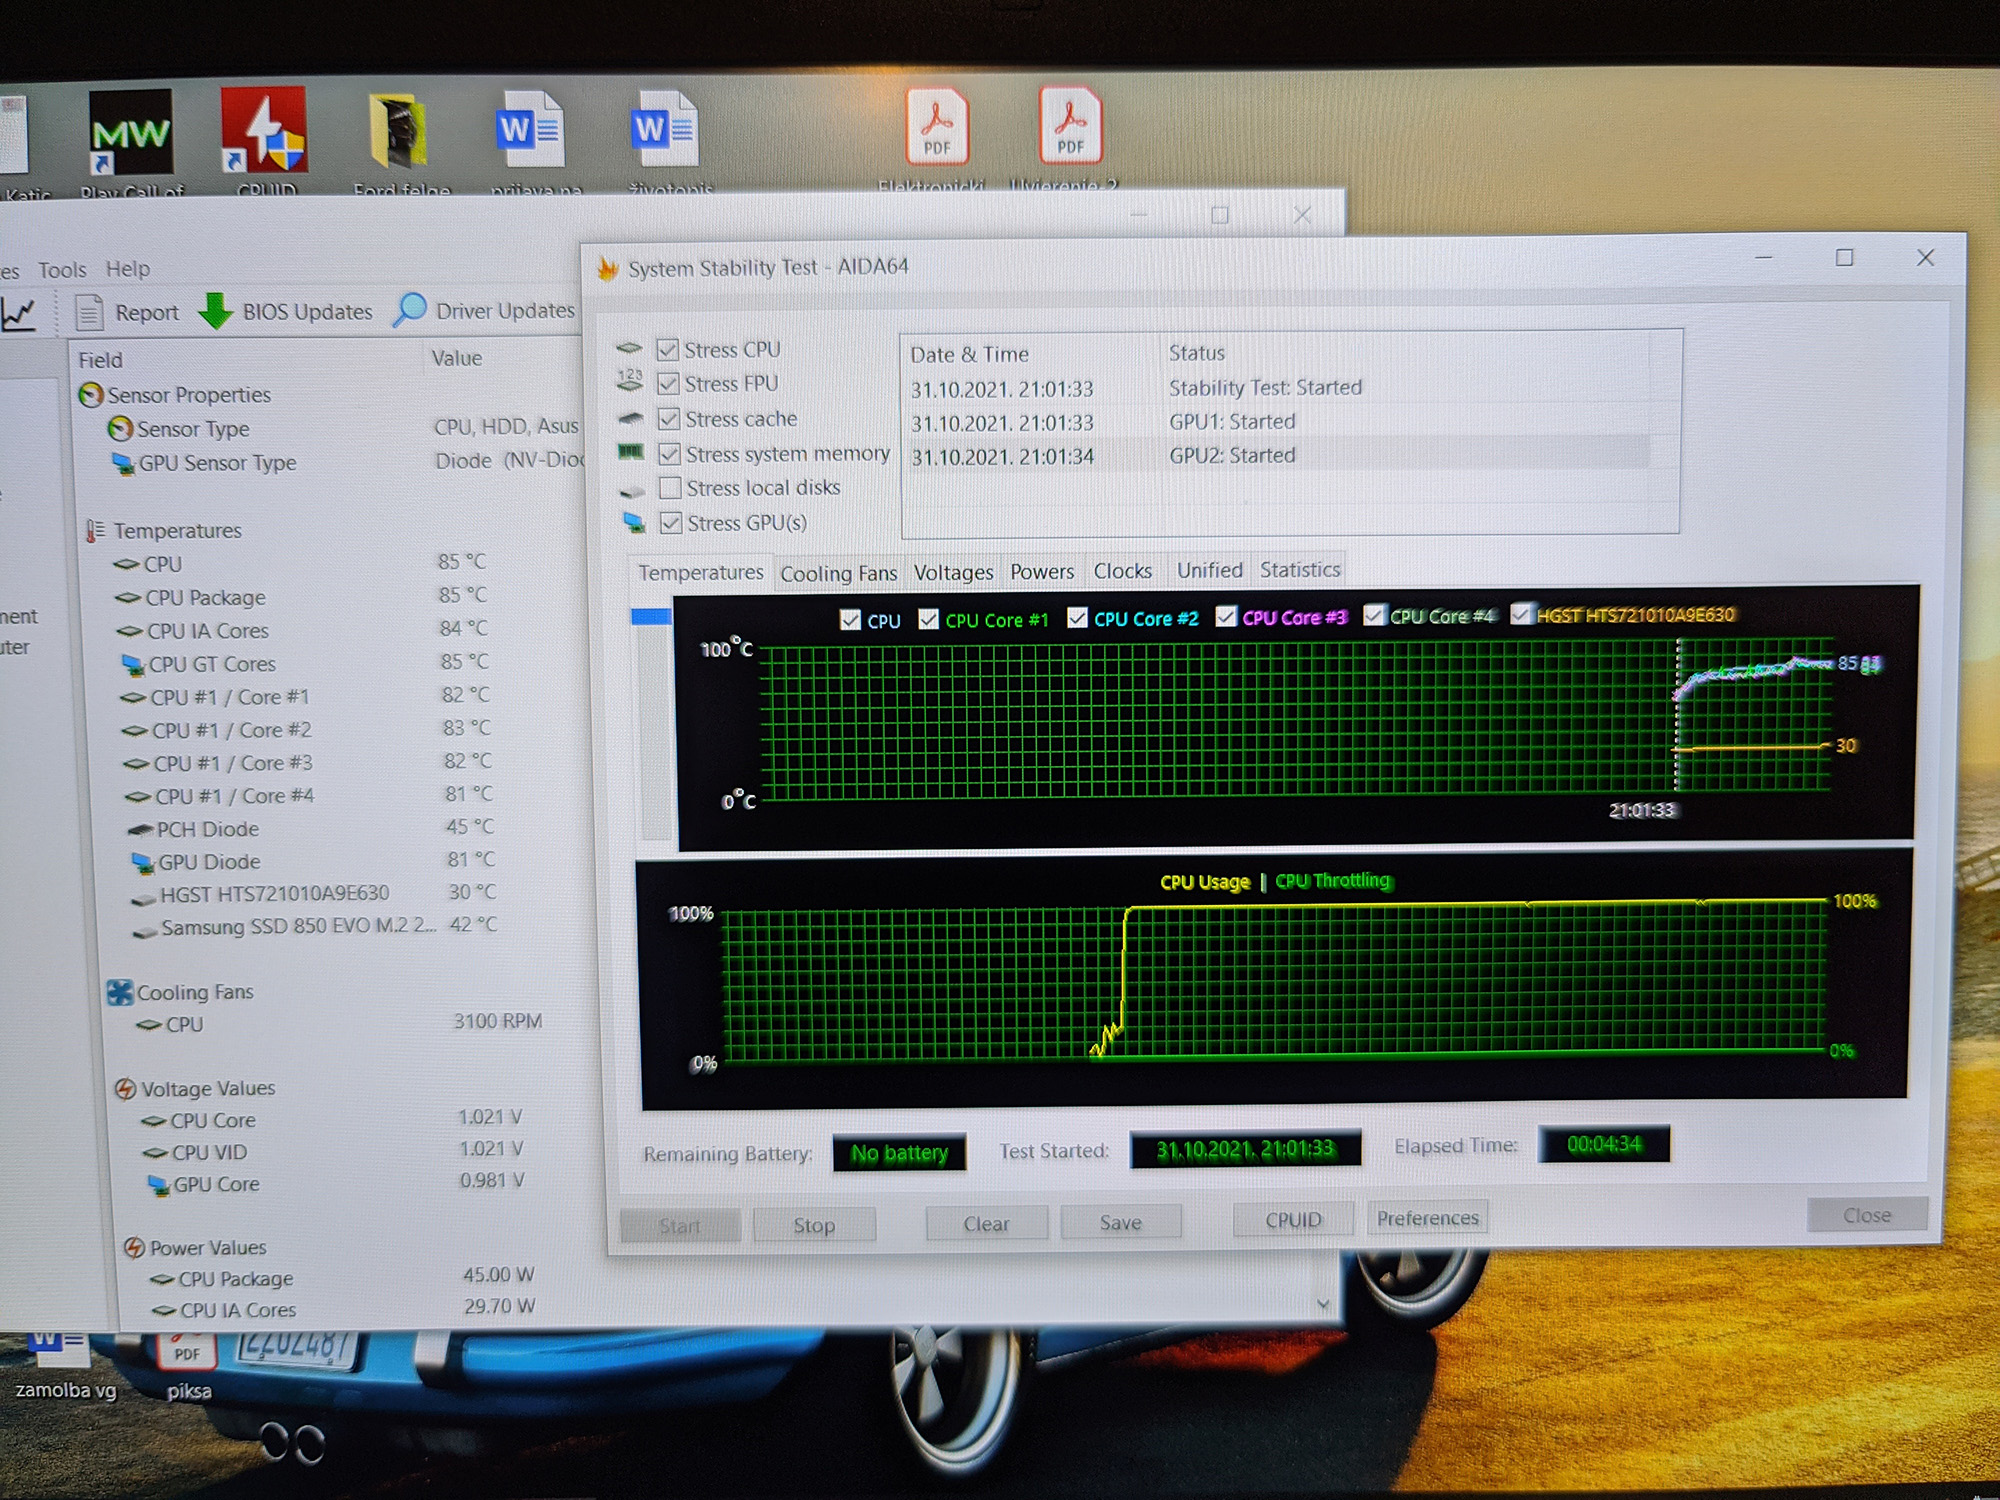Uncheck the Stress FPU checkbox
Image resolution: width=2000 pixels, height=1500 pixels.
[668, 384]
